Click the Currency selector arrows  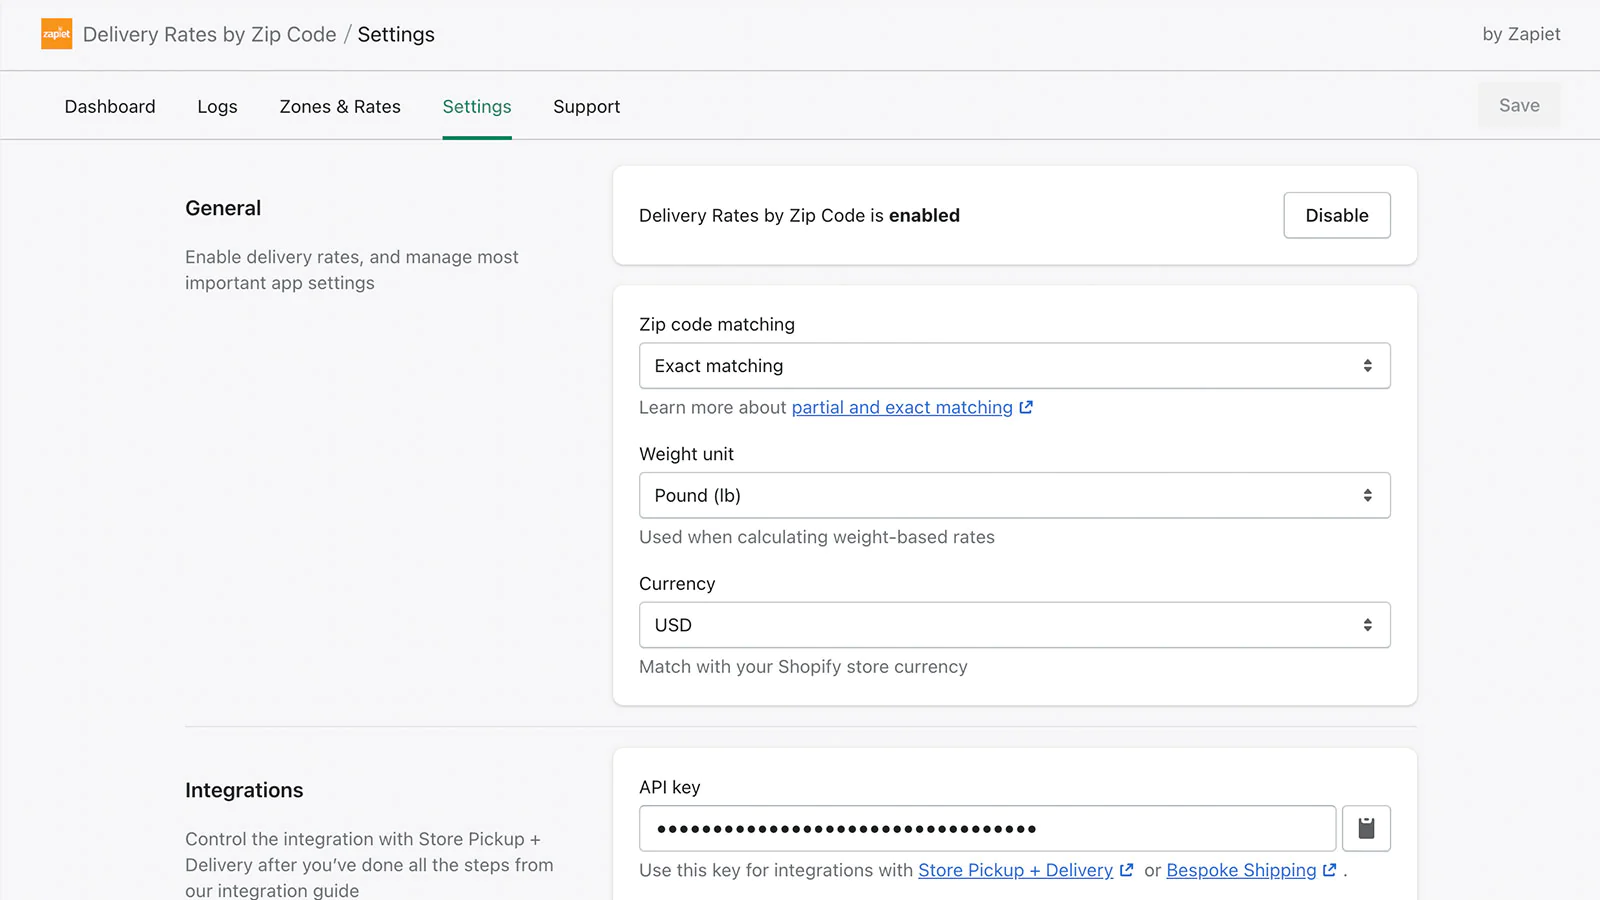1367,625
